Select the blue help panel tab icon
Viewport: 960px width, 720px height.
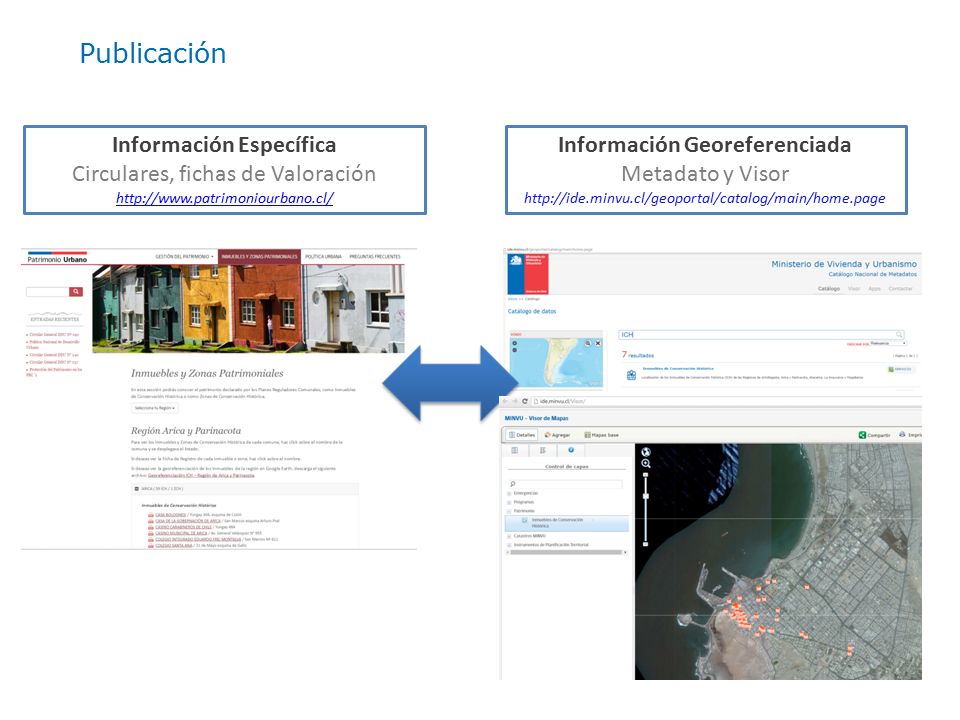pyautogui.click(x=571, y=450)
